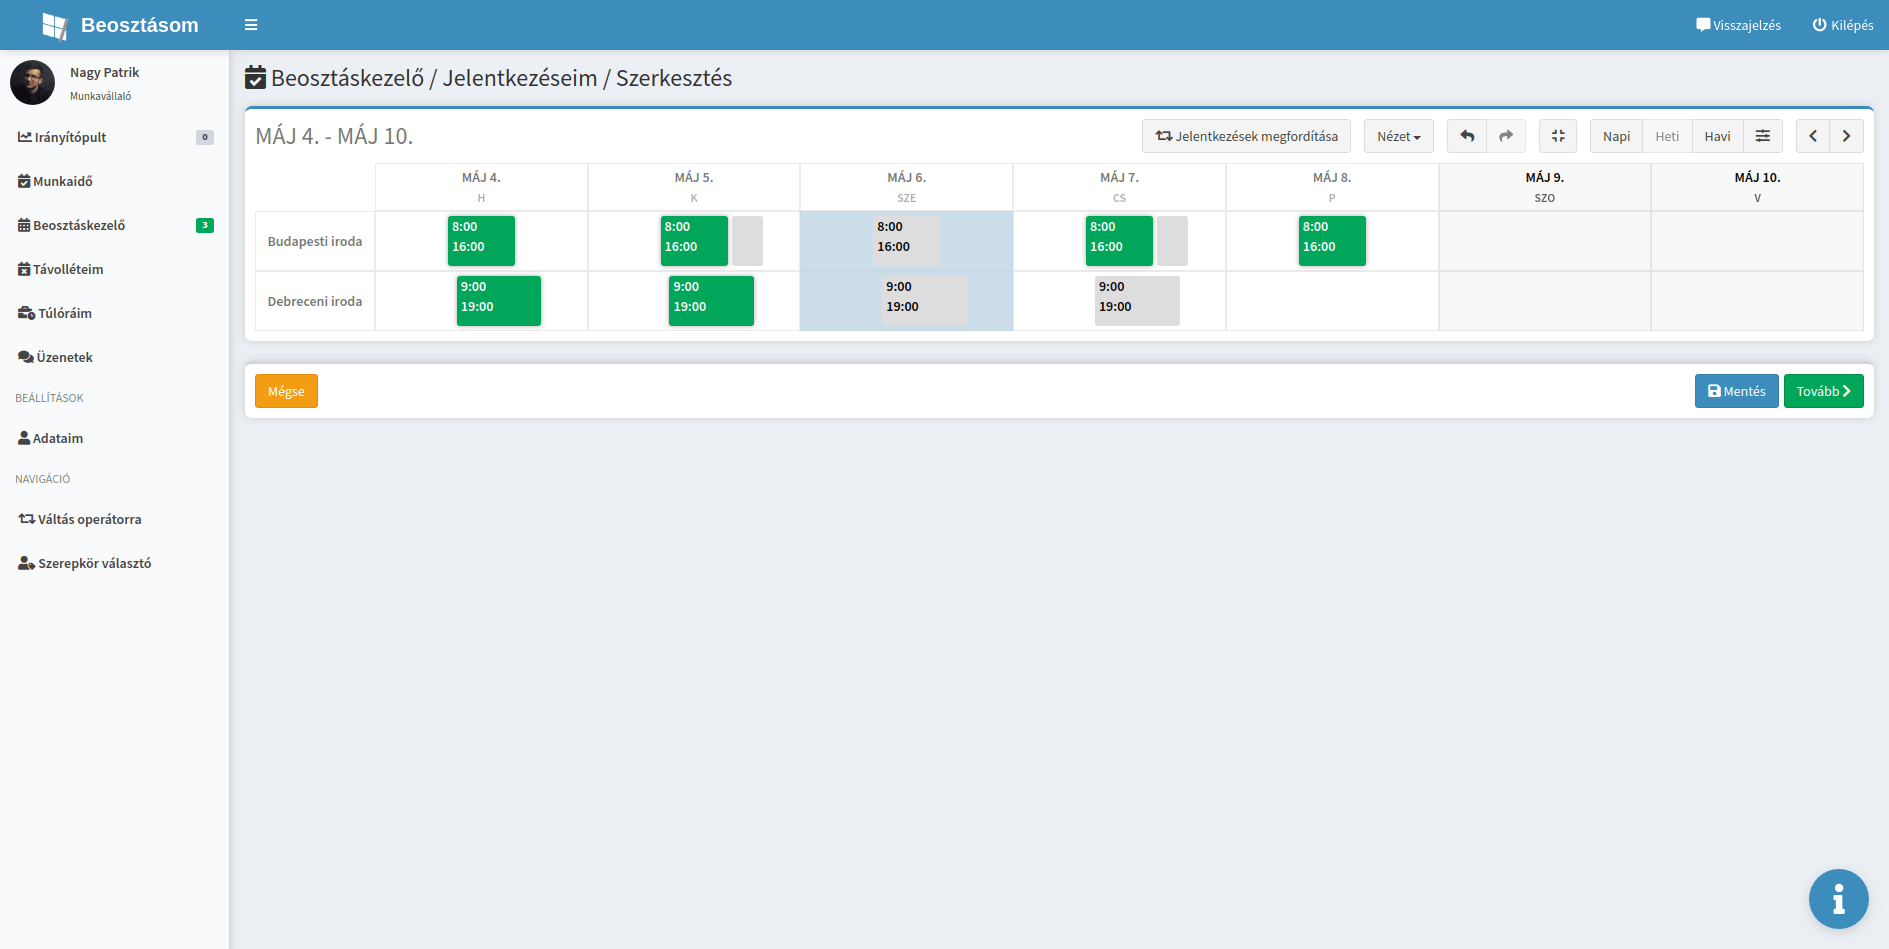This screenshot has width=1889, height=949.
Task: Toggle Máj 7 Debreceni 9:00-19:00 shift
Action: click(1137, 301)
